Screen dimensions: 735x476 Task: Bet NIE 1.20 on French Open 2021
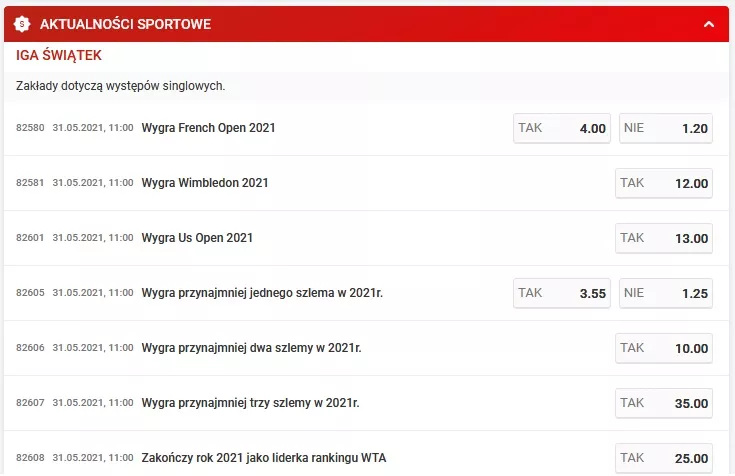point(666,128)
